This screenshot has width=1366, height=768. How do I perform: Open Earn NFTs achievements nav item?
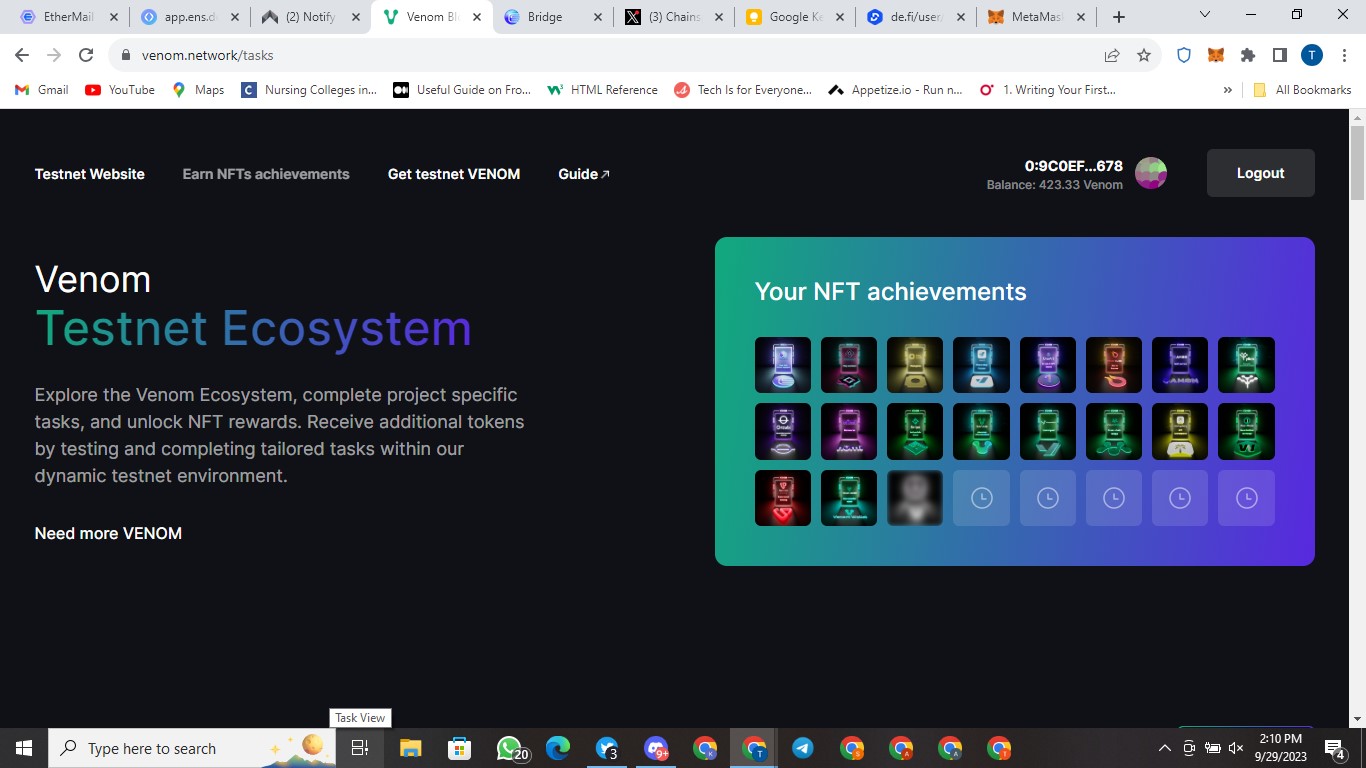266,174
